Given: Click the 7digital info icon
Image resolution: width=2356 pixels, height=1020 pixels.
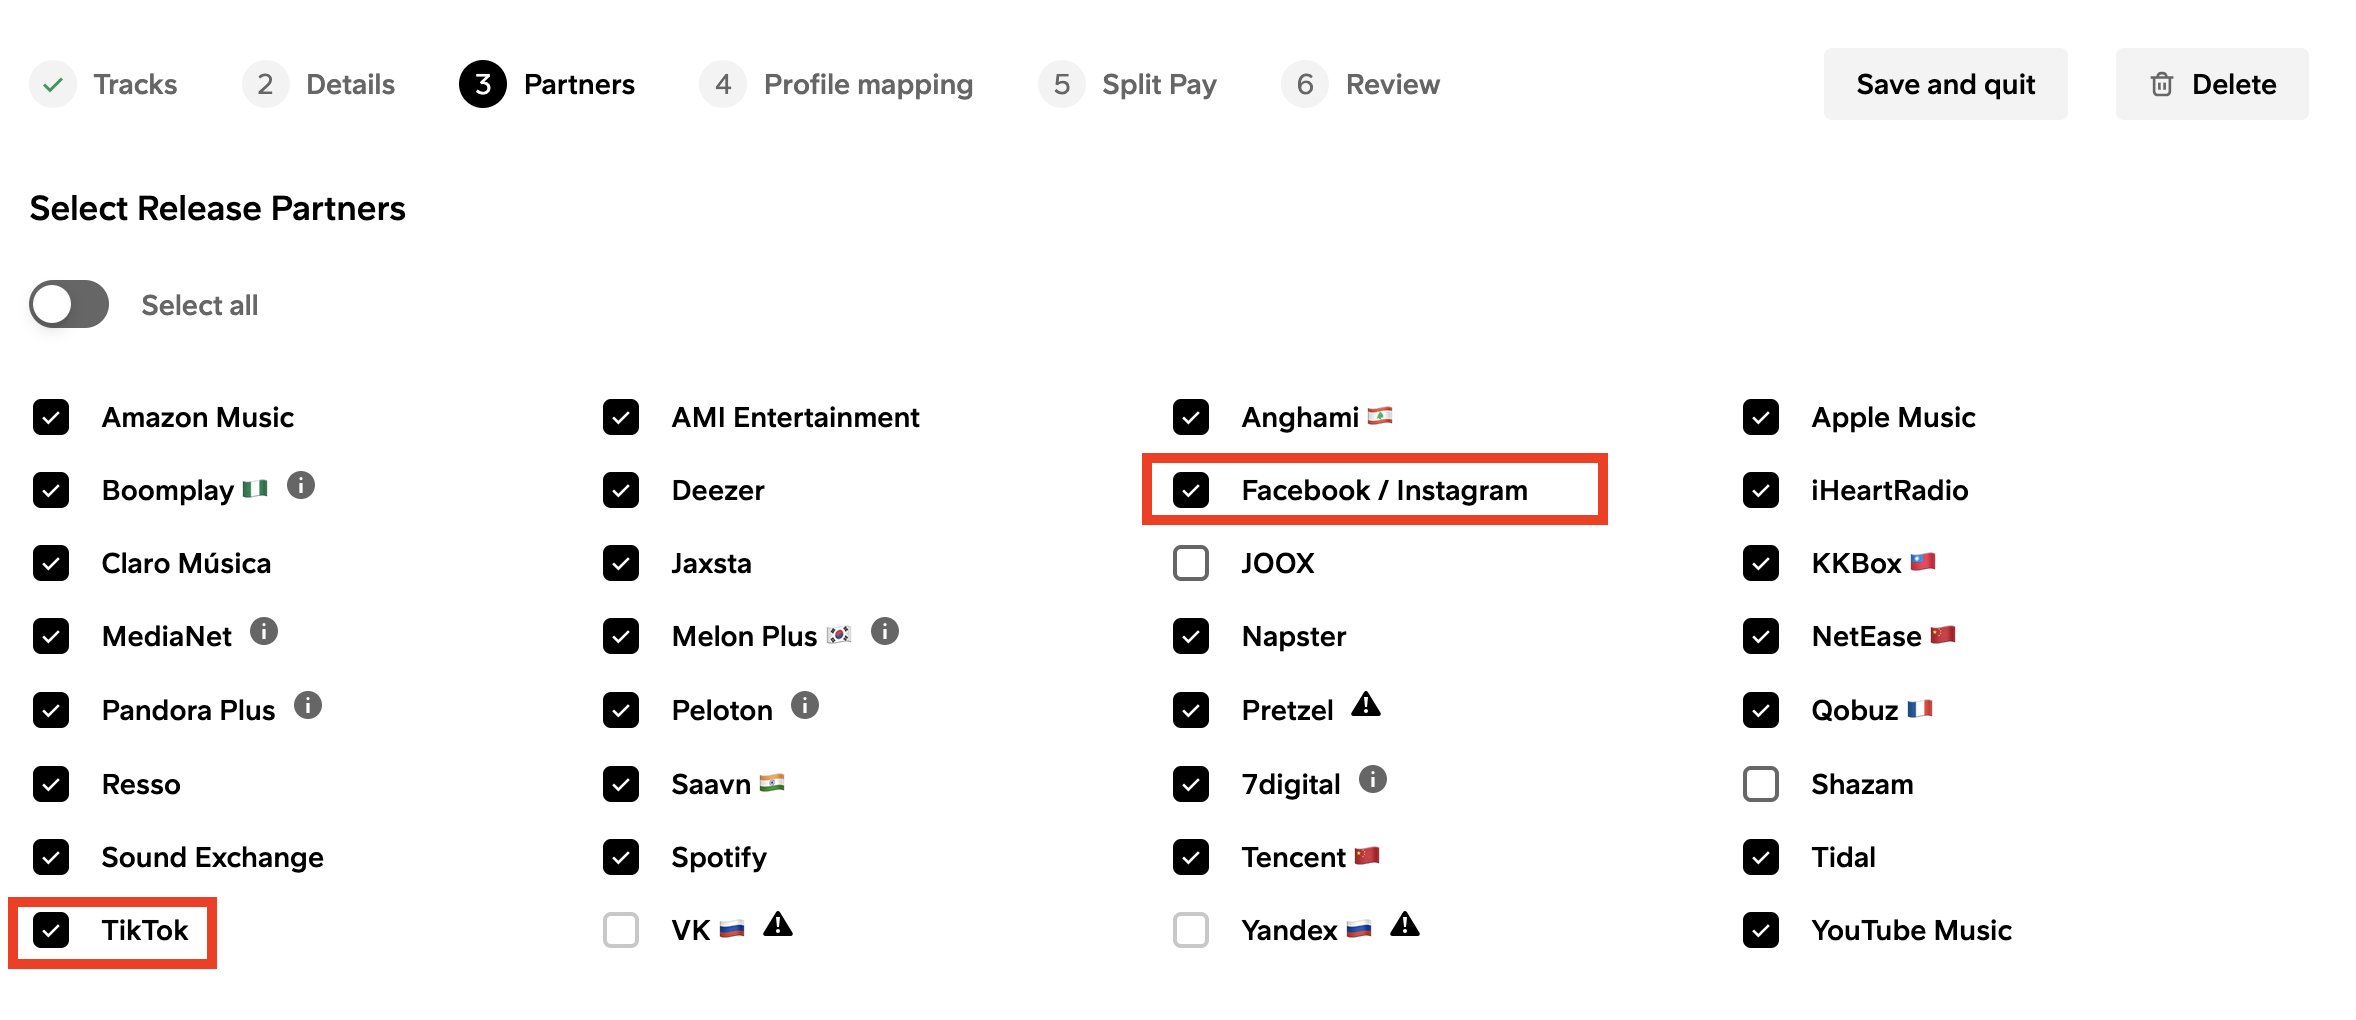Looking at the screenshot, I should pos(1373,780).
